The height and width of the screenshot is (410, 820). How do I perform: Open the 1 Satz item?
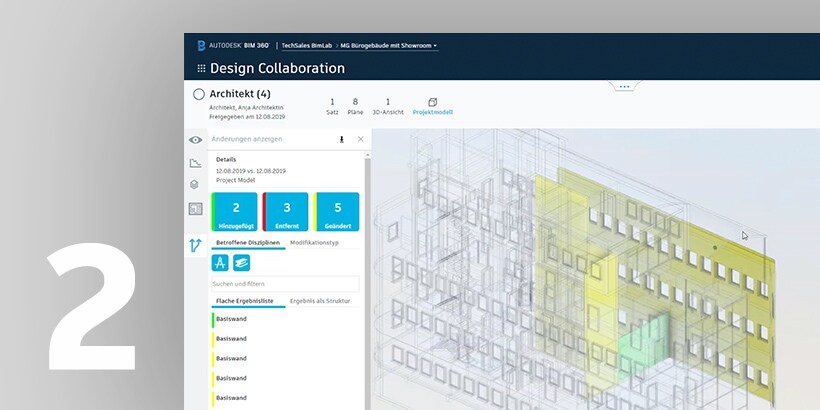(332, 106)
